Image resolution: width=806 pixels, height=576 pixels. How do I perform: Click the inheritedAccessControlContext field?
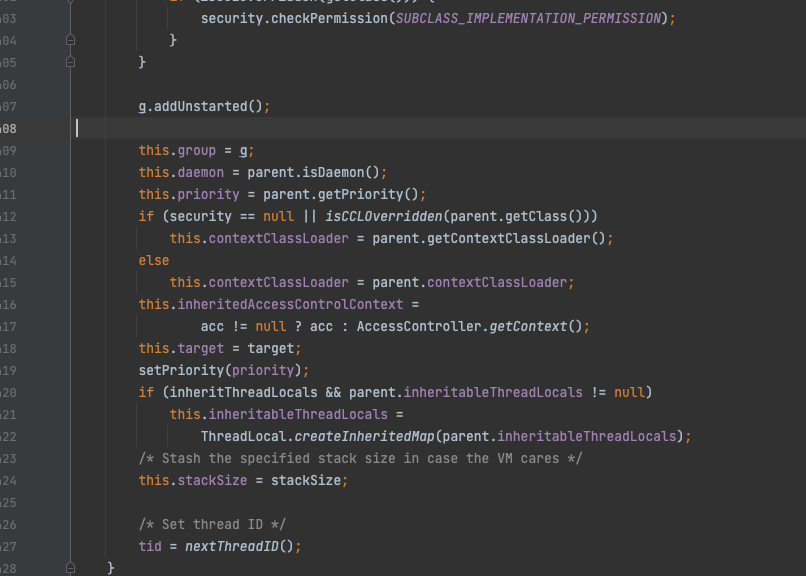tap(290, 305)
